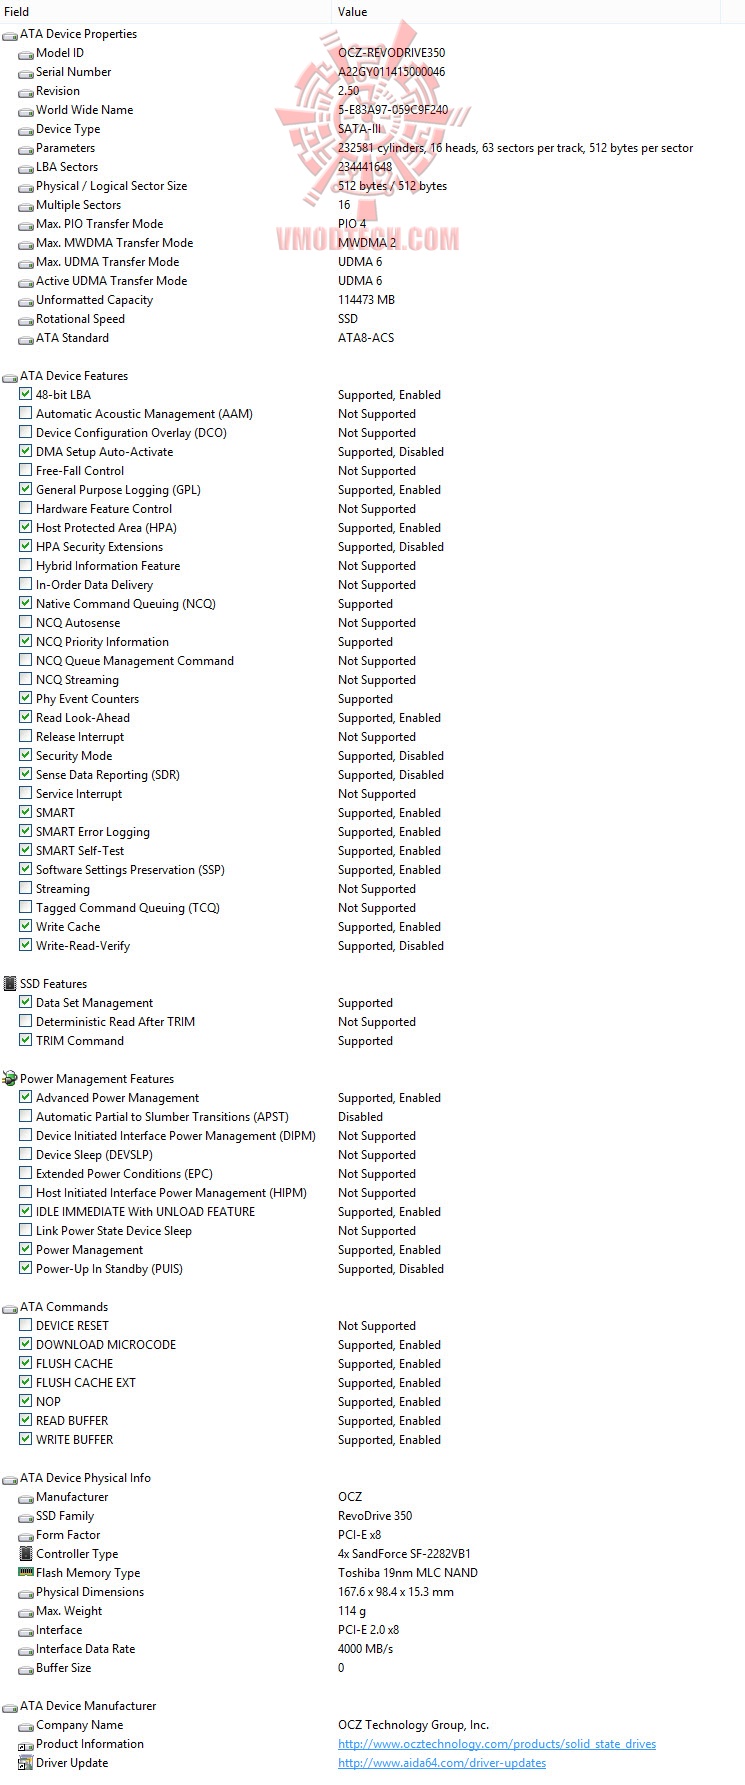Click the ATA Device Physical Info section icon
The width and height of the screenshot is (745, 1785).
pyautogui.click(x=10, y=1478)
